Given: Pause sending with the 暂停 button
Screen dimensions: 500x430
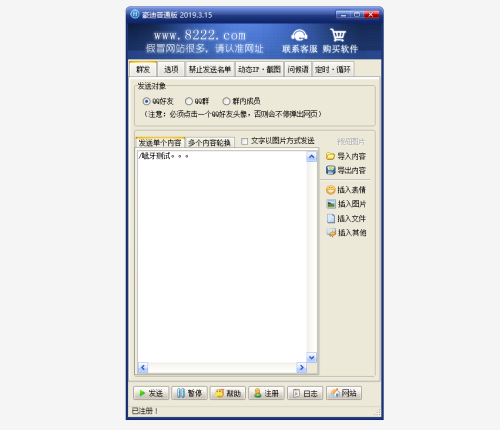Looking at the screenshot, I should pos(189,393).
